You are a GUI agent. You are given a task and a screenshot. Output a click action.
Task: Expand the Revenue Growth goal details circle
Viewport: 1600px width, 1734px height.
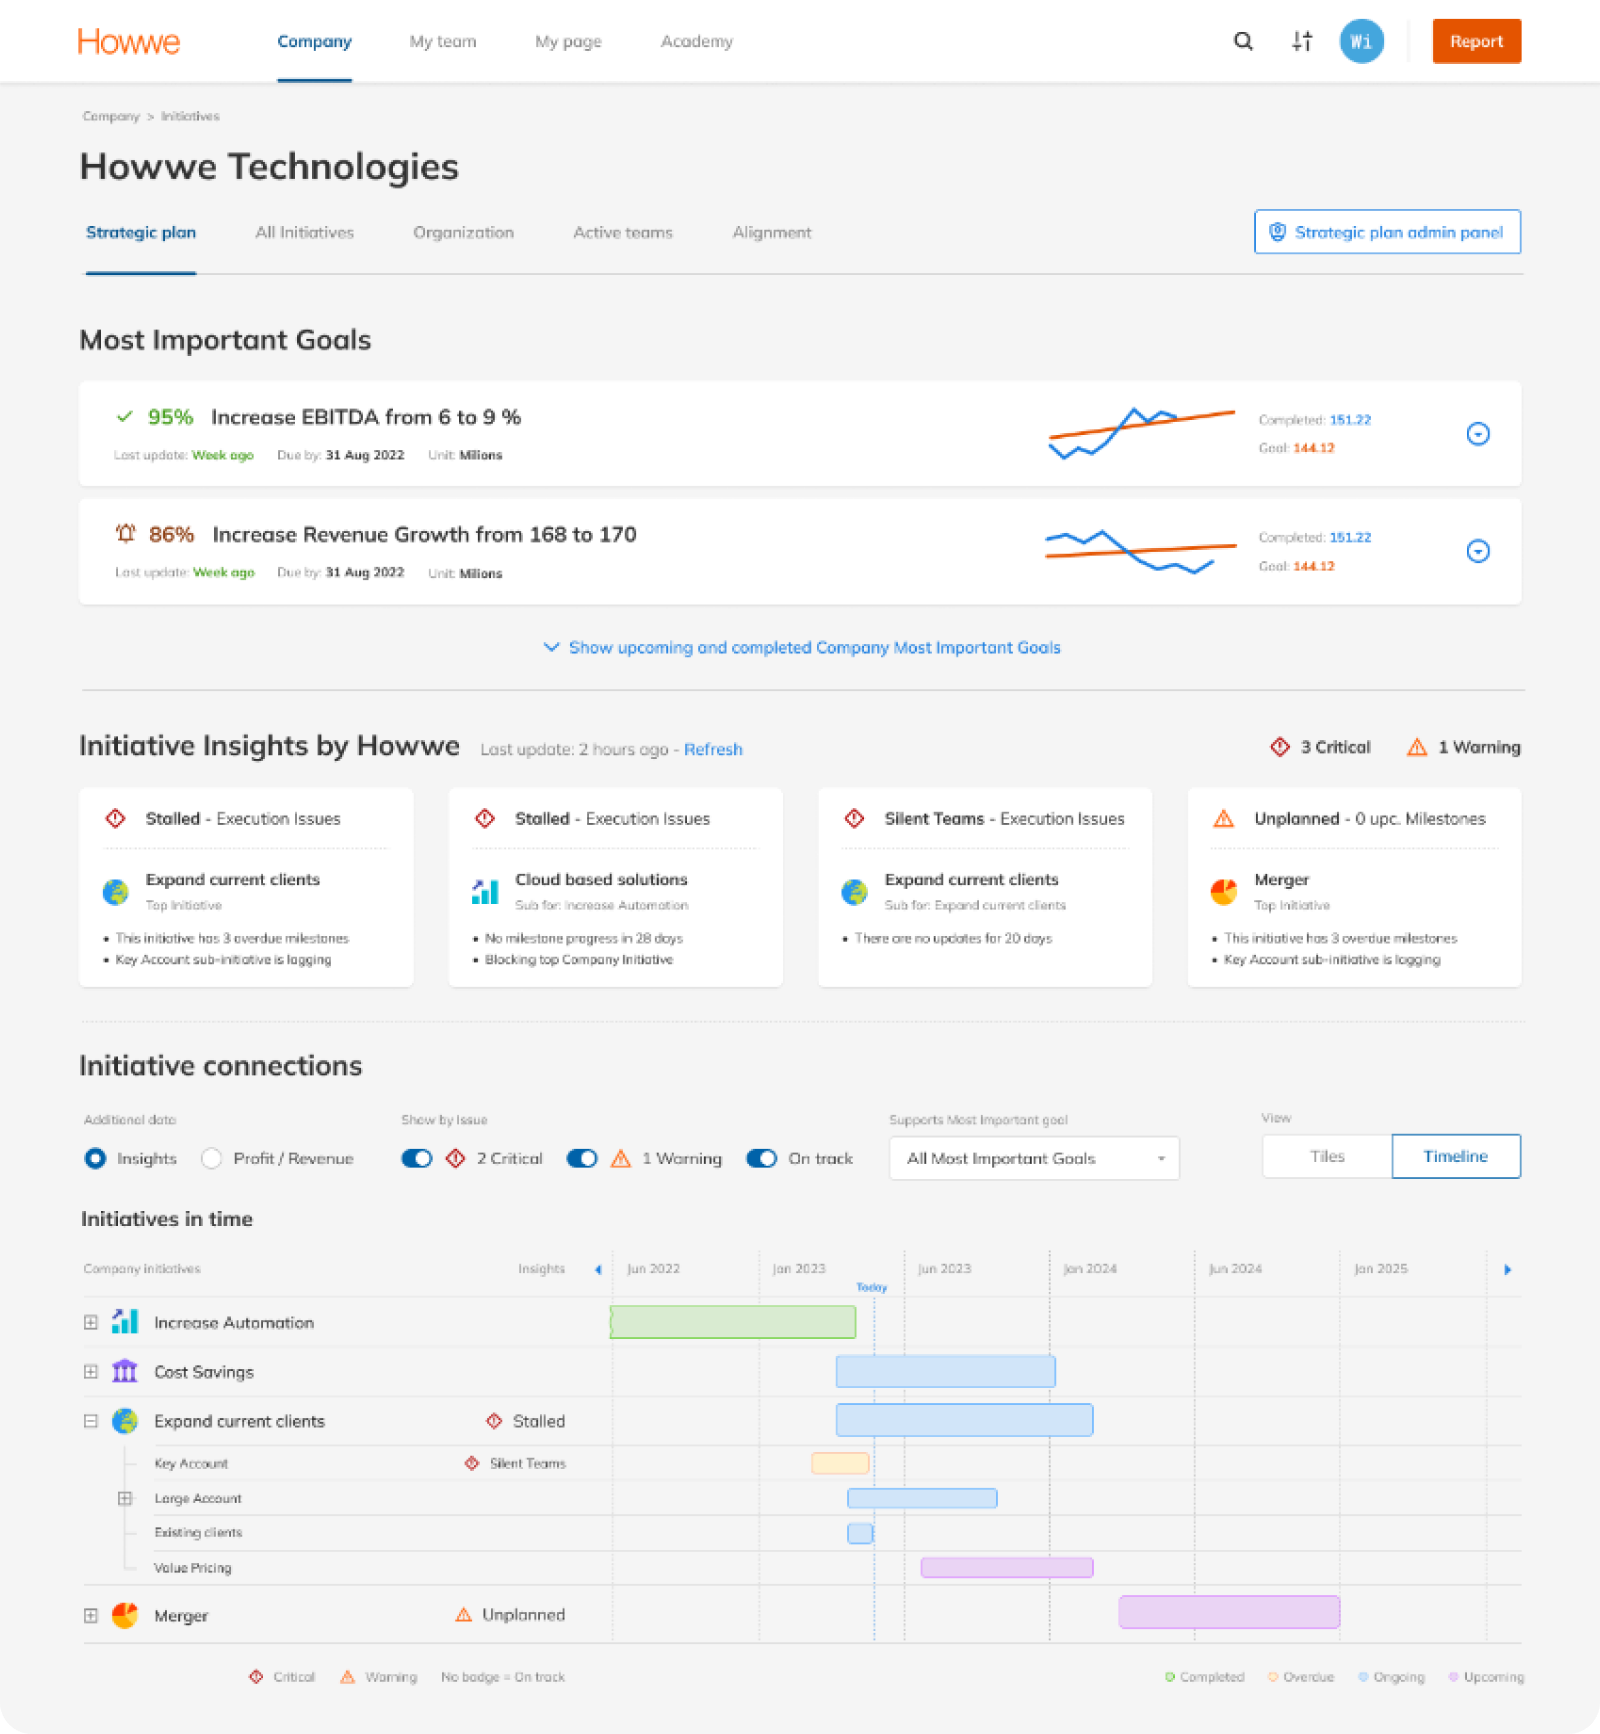[x=1478, y=551]
